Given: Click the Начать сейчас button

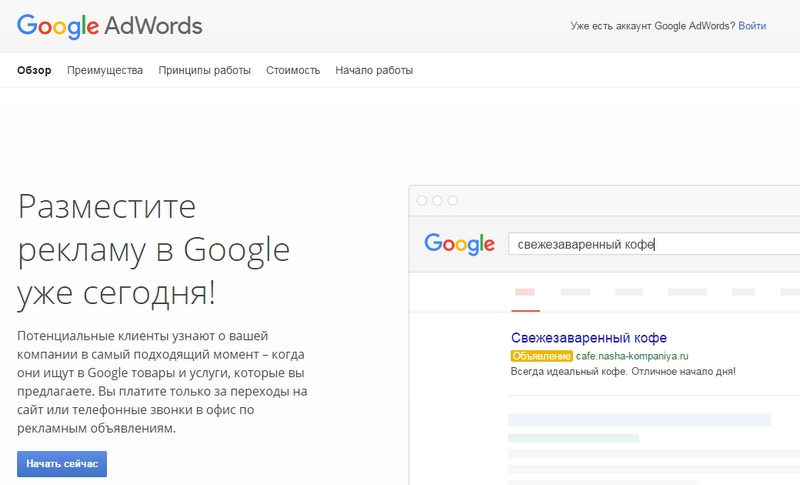Looking at the screenshot, I should [x=62, y=464].
